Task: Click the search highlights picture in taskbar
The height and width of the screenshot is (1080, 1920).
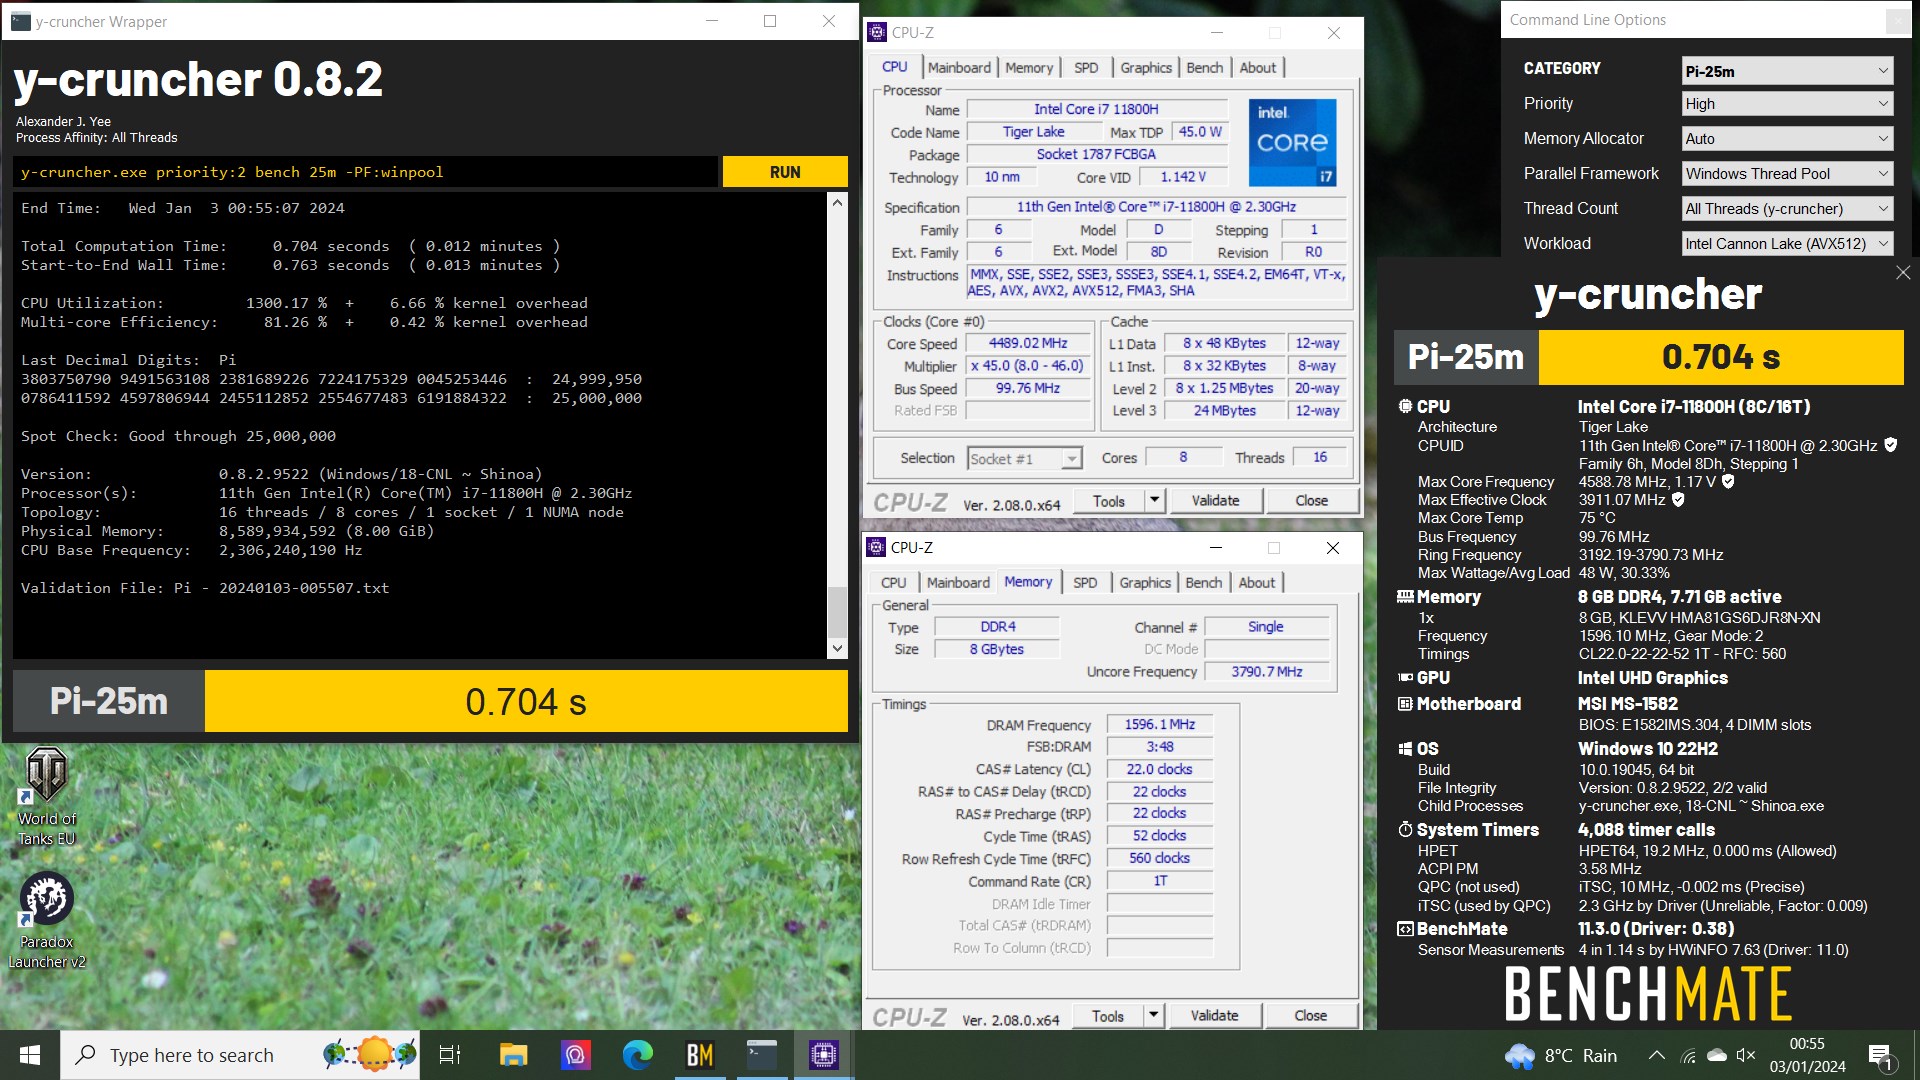Action: (370, 1054)
